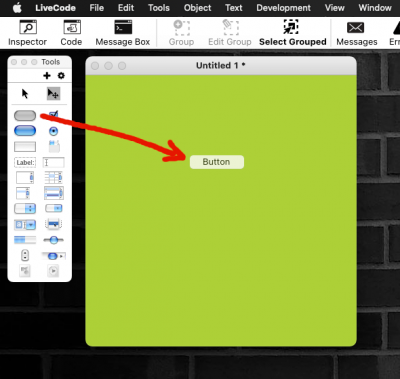Choose the checkbox control in Tools palette
Image resolution: width=400 pixels, height=379 pixels.
(53, 115)
